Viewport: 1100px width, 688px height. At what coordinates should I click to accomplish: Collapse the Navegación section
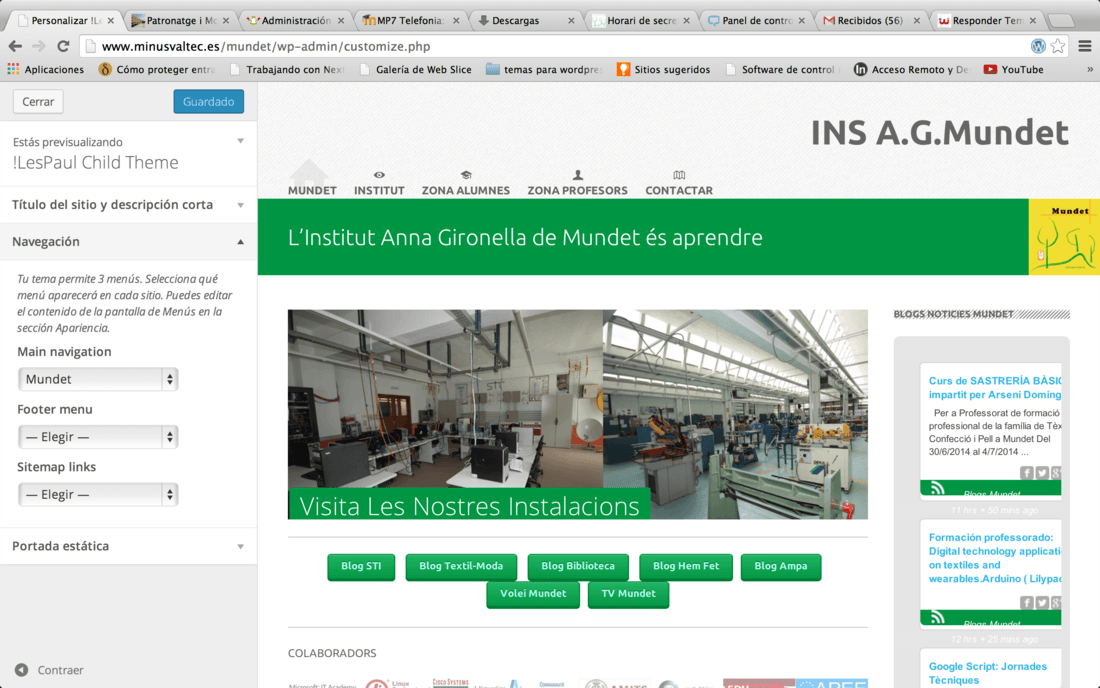tap(128, 241)
